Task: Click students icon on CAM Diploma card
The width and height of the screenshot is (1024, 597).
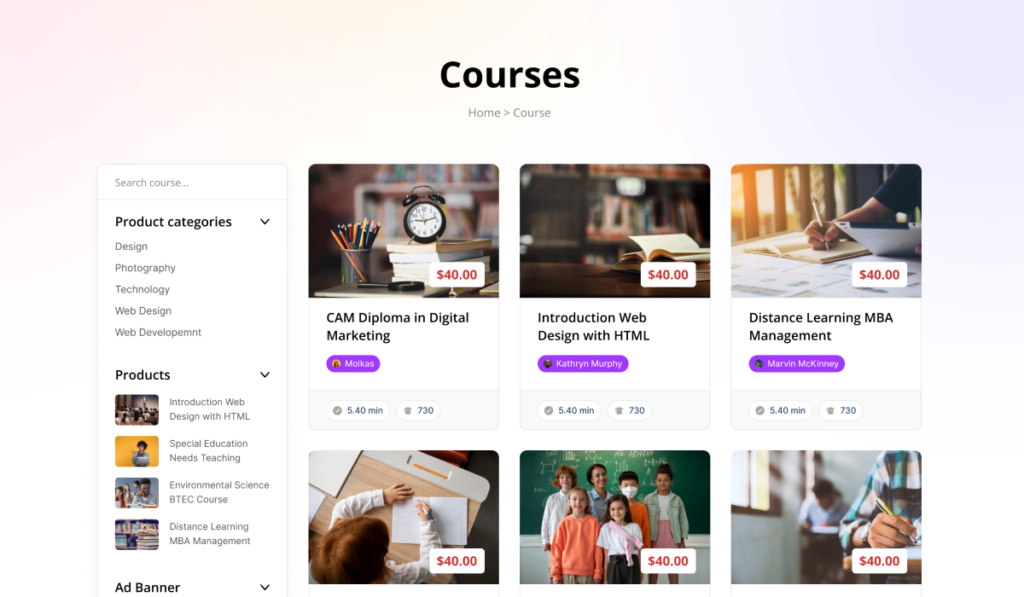Action: click(x=408, y=411)
